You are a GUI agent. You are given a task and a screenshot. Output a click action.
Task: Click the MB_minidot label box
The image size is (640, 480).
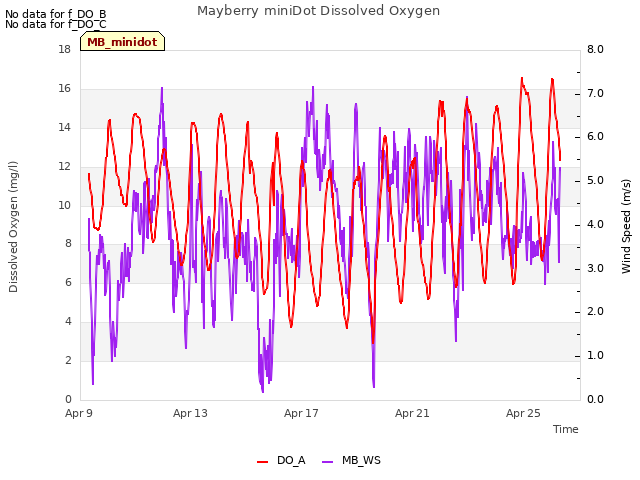[122, 41]
